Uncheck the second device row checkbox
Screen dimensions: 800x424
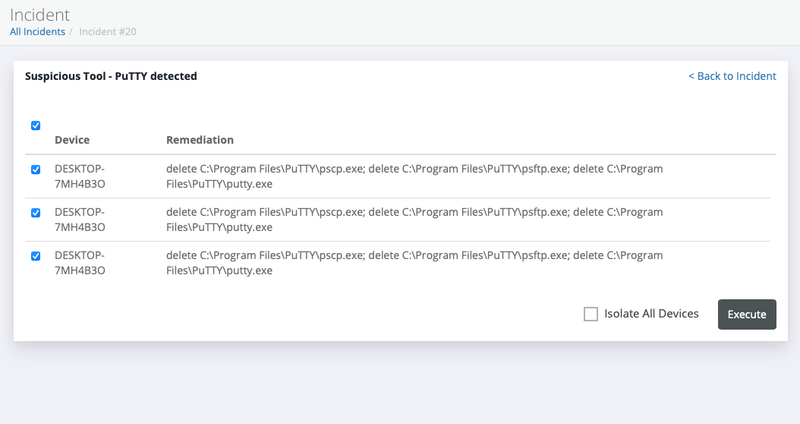pyautogui.click(x=36, y=213)
